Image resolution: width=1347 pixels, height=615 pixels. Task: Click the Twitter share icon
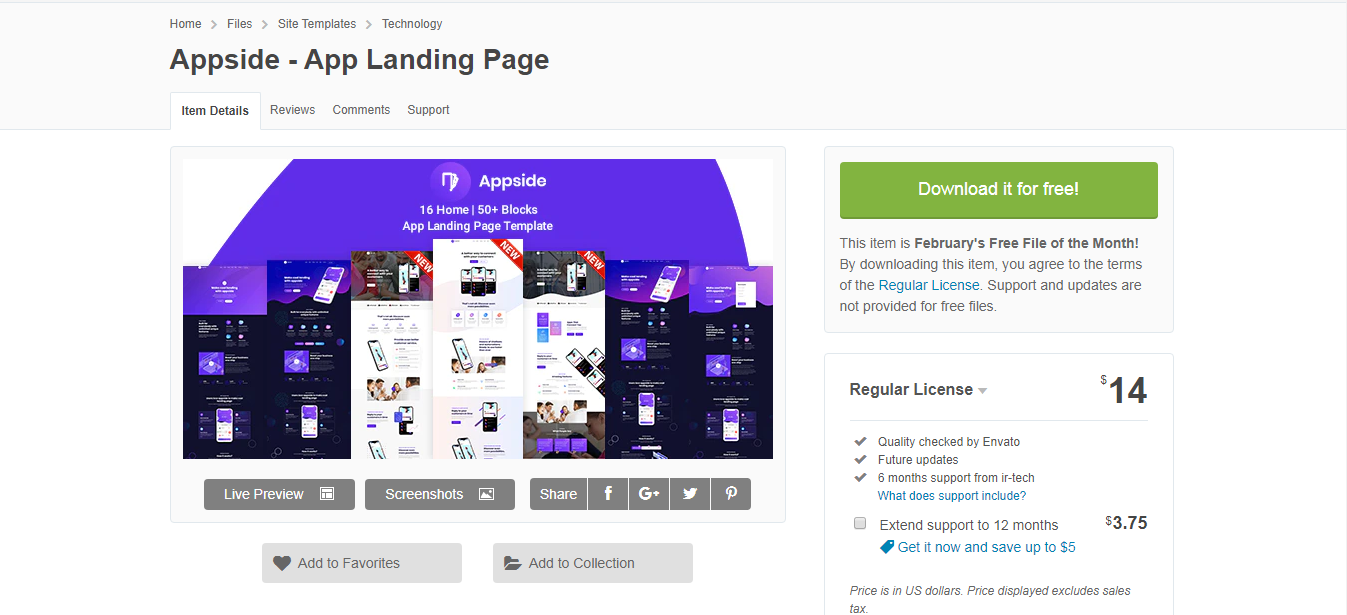point(690,494)
